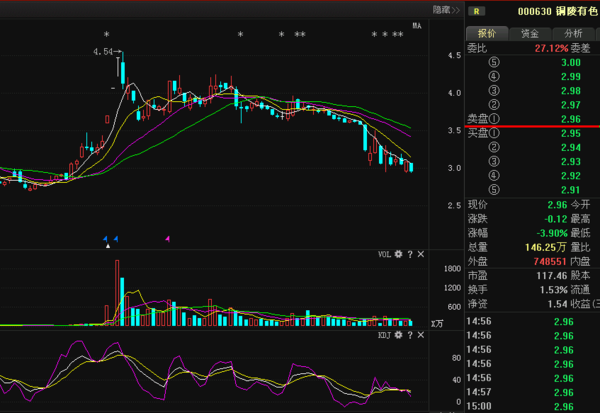Open KDJ indicator settings gear

(x=398, y=335)
